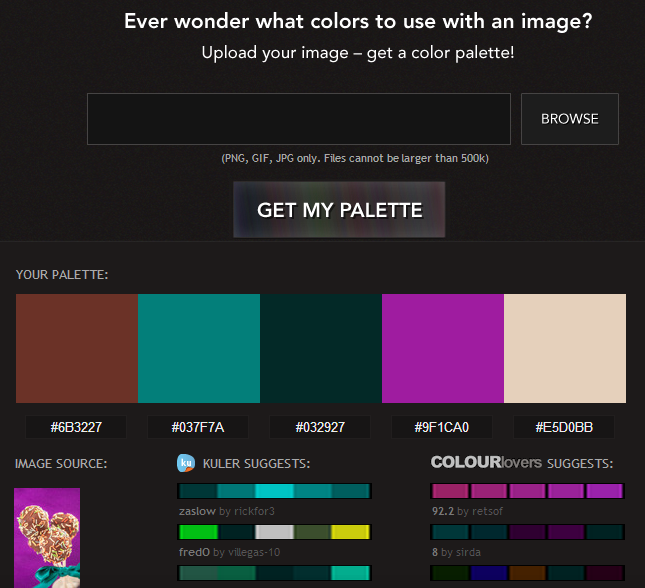Click the 'KULER SUGGESTS:' heading
The width and height of the screenshot is (645, 588).
pyautogui.click(x=256, y=464)
